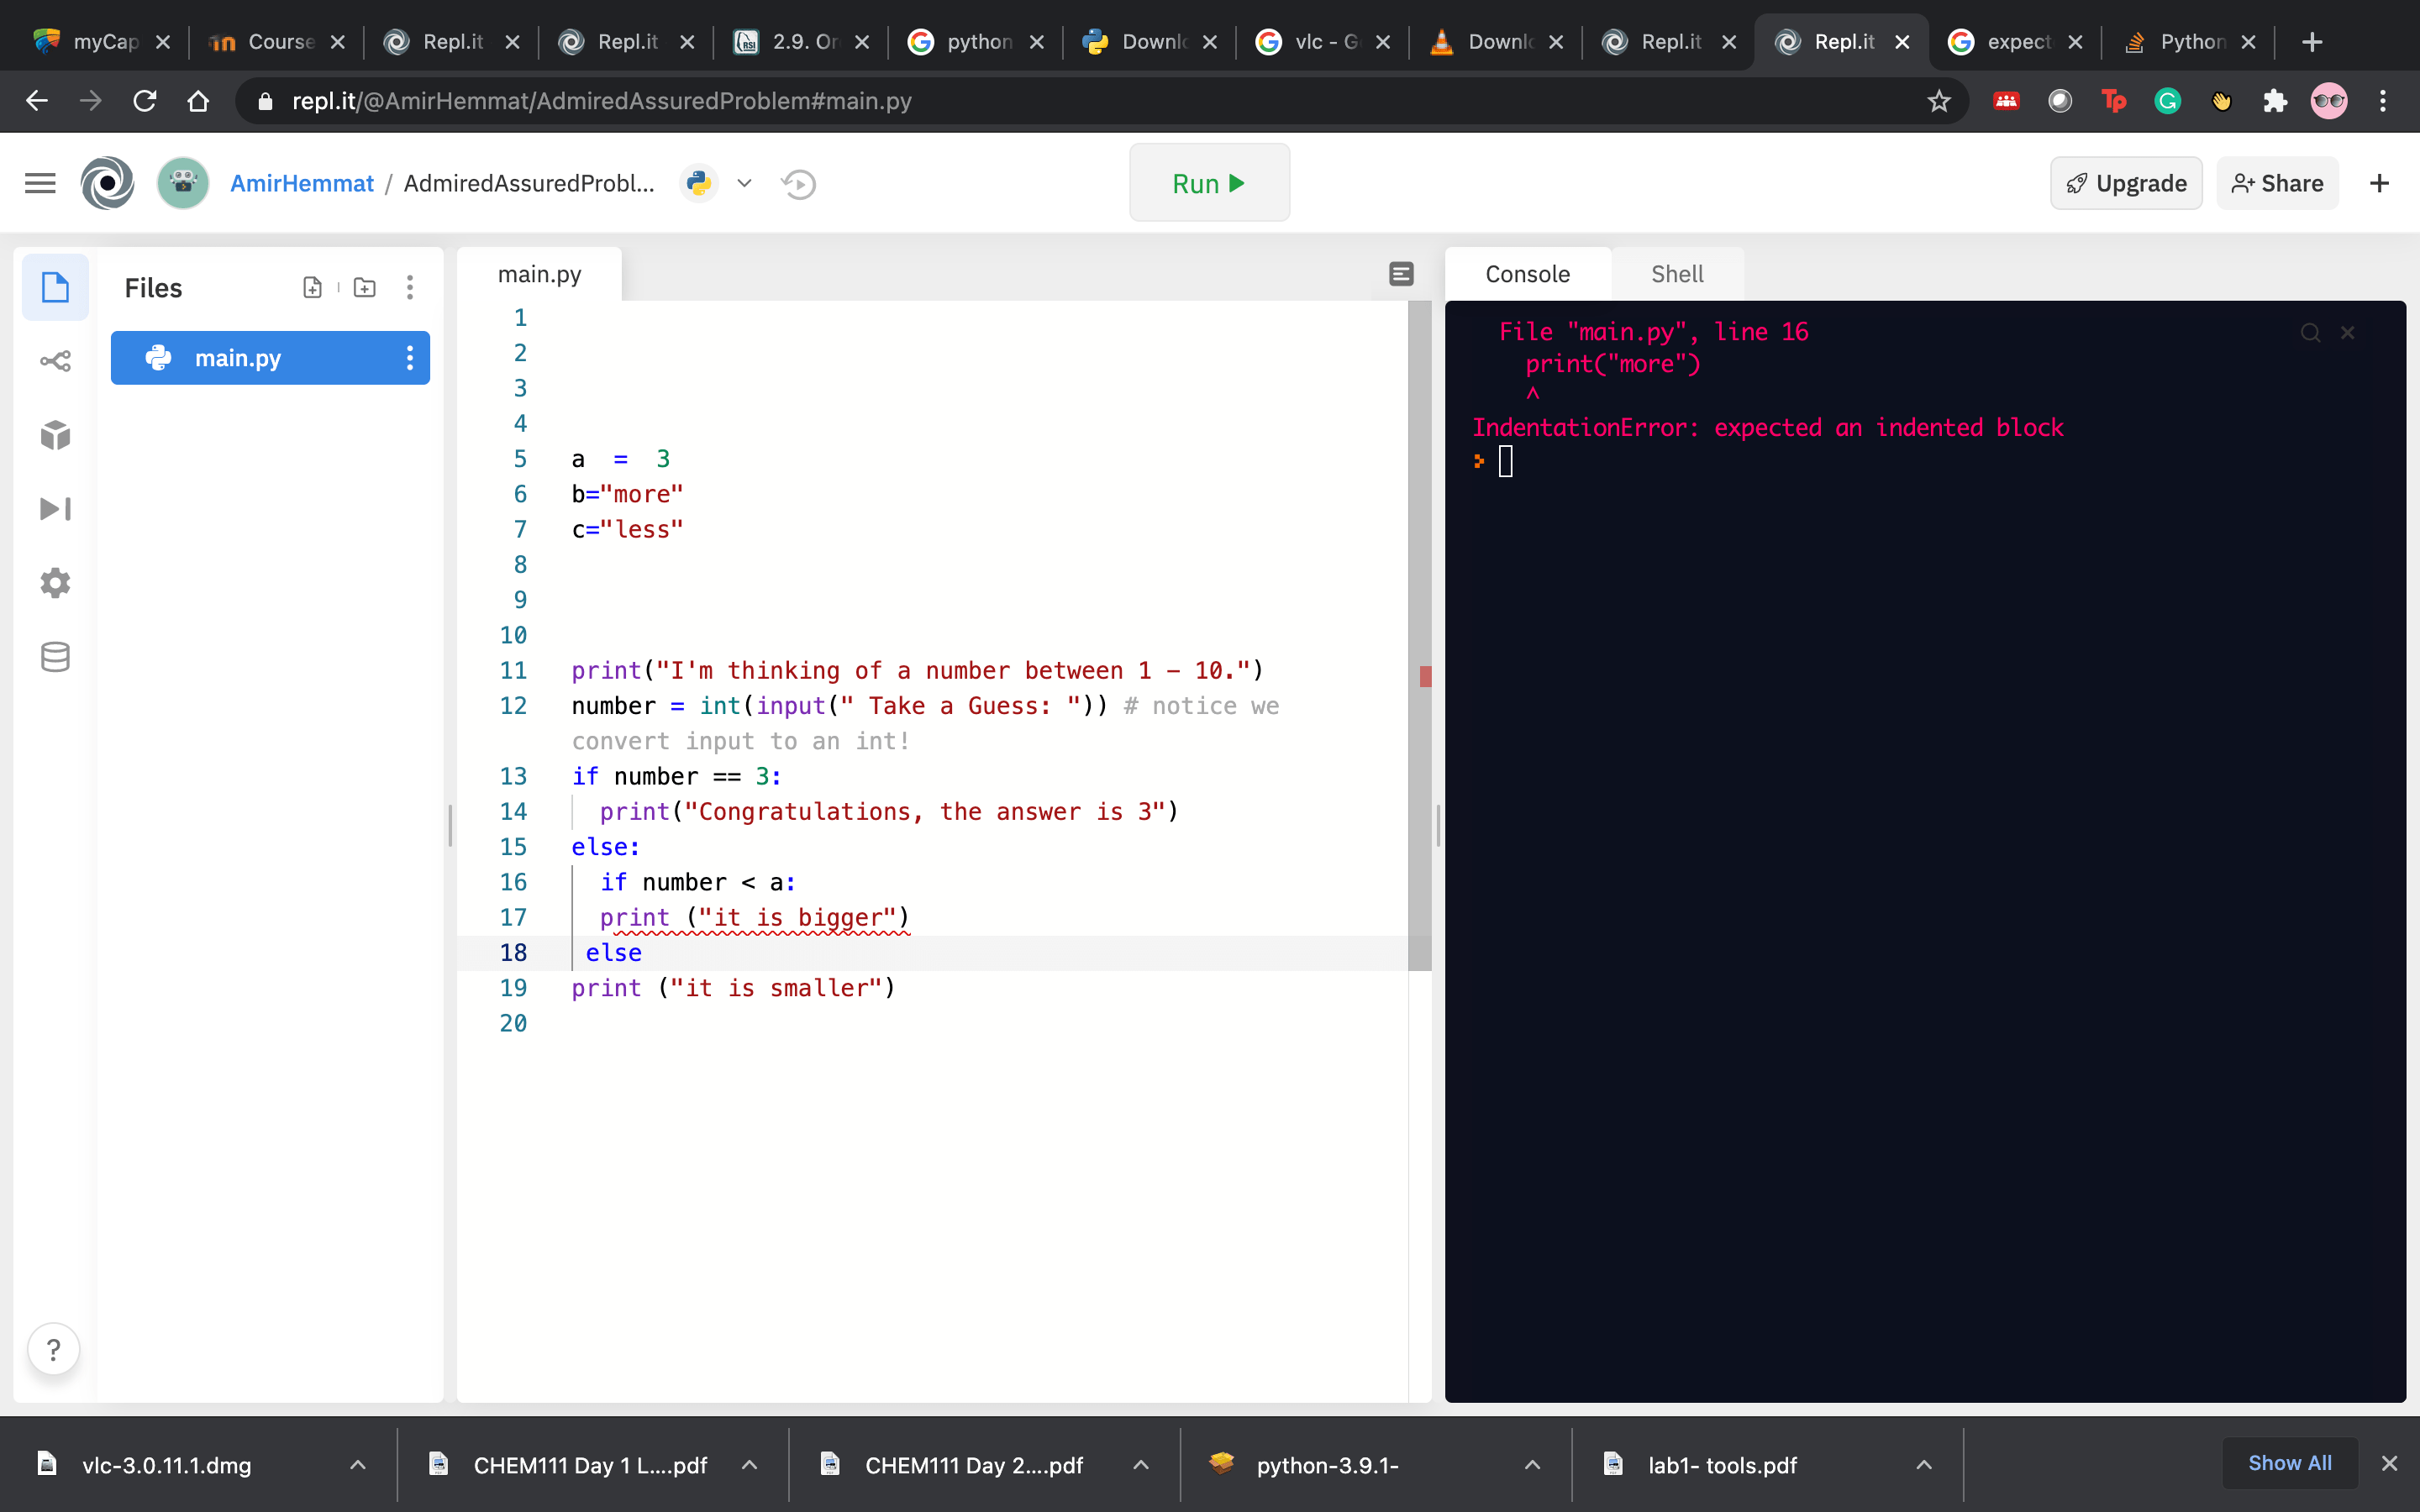This screenshot has width=2420, height=1512.
Task: Open the Version control sidebar icon
Action: pyautogui.click(x=55, y=361)
